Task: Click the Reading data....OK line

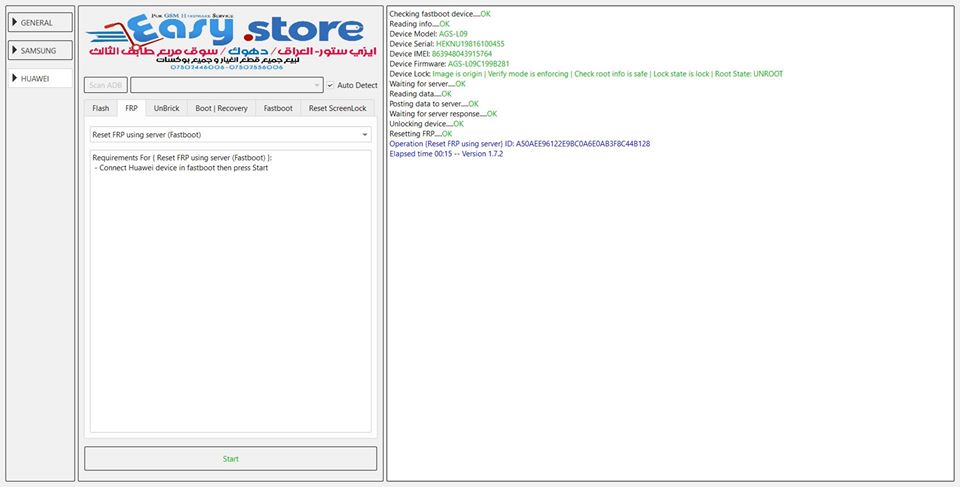Action: [x=421, y=94]
